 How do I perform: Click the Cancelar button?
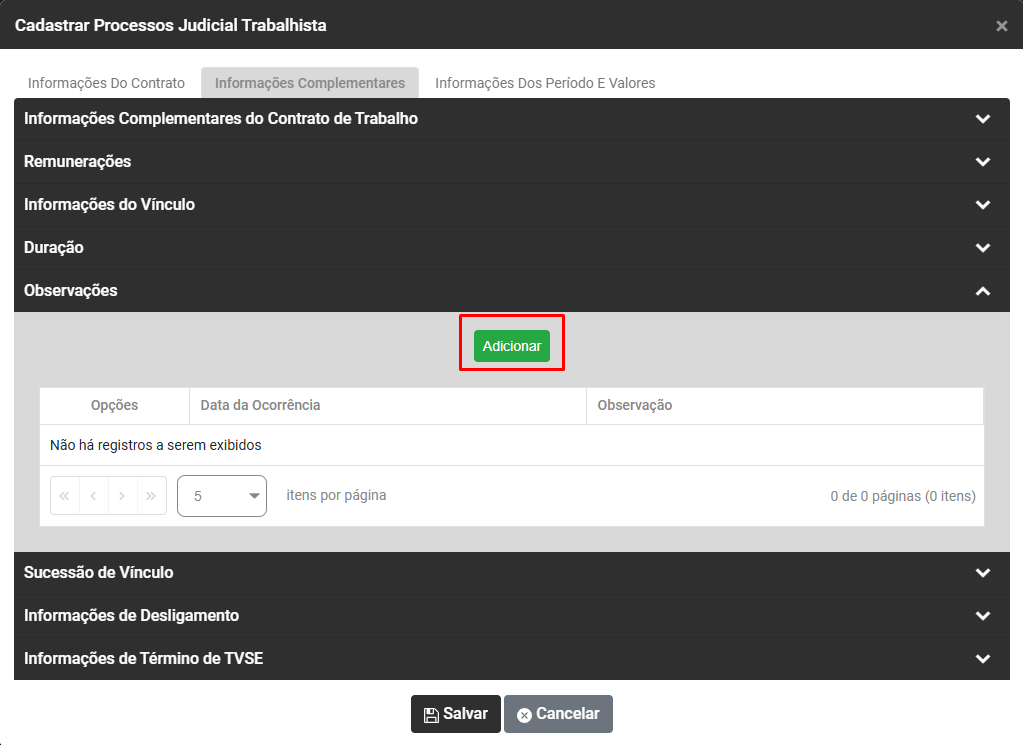(558, 714)
